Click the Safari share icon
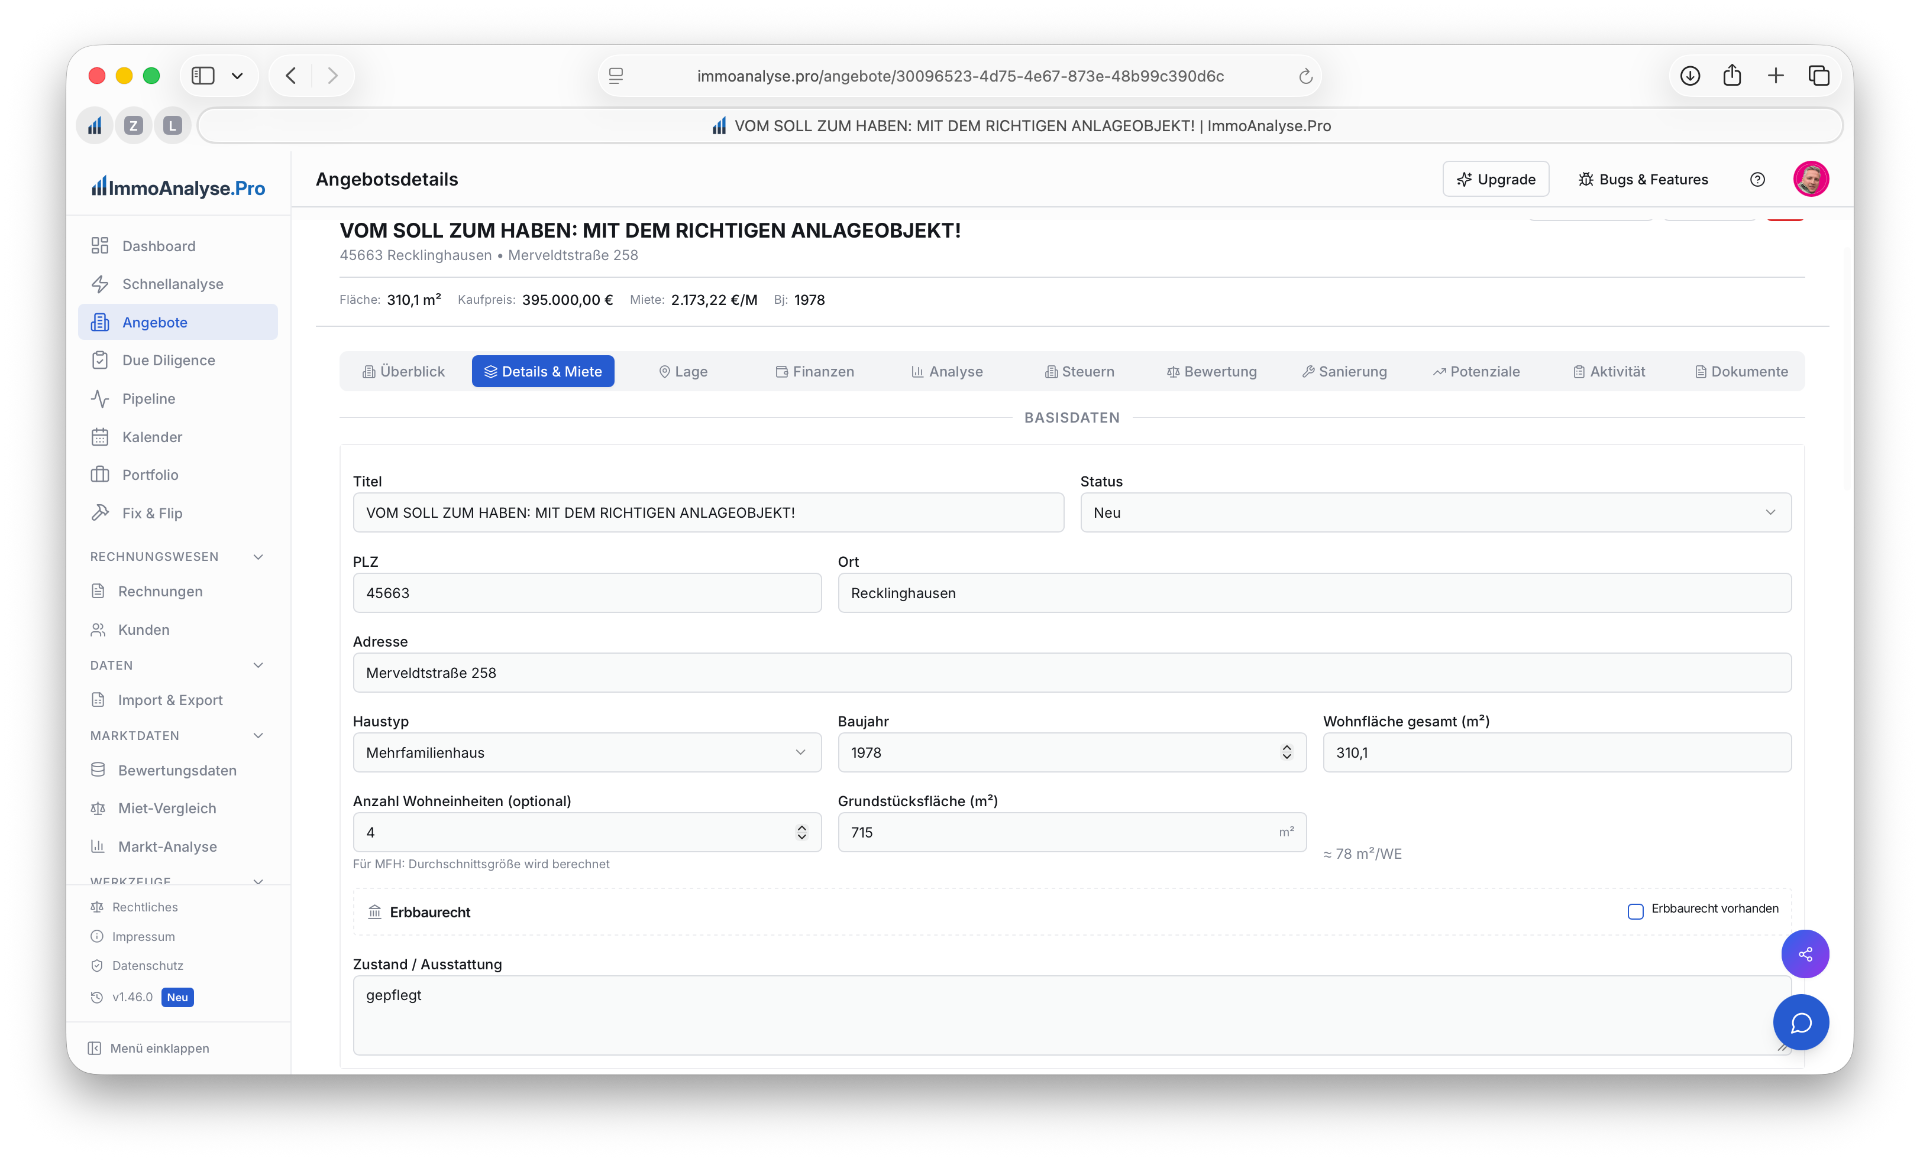Image resolution: width=1920 pixels, height=1162 pixels. pyautogui.click(x=1732, y=76)
